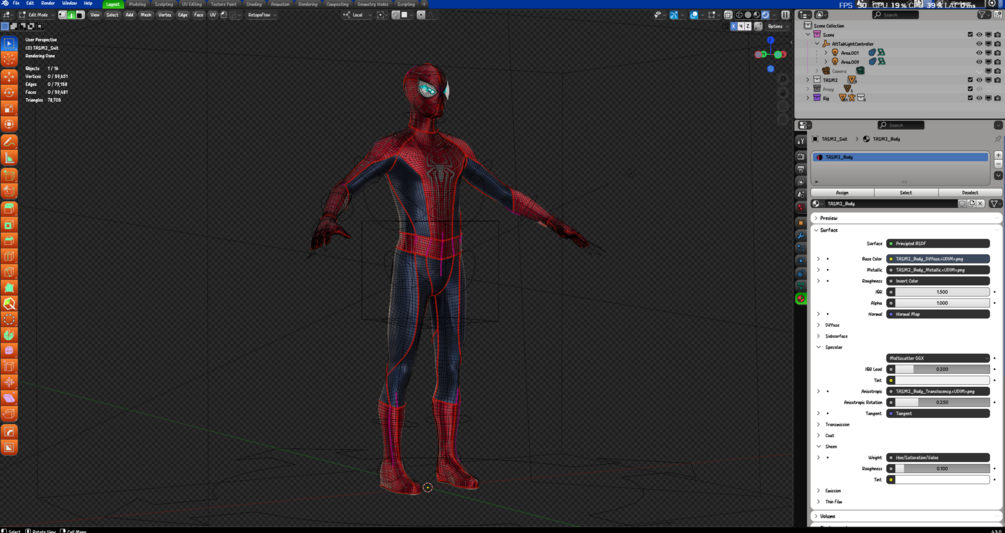Pin the properties editor context
1005x533 pixels.
(x=998, y=139)
